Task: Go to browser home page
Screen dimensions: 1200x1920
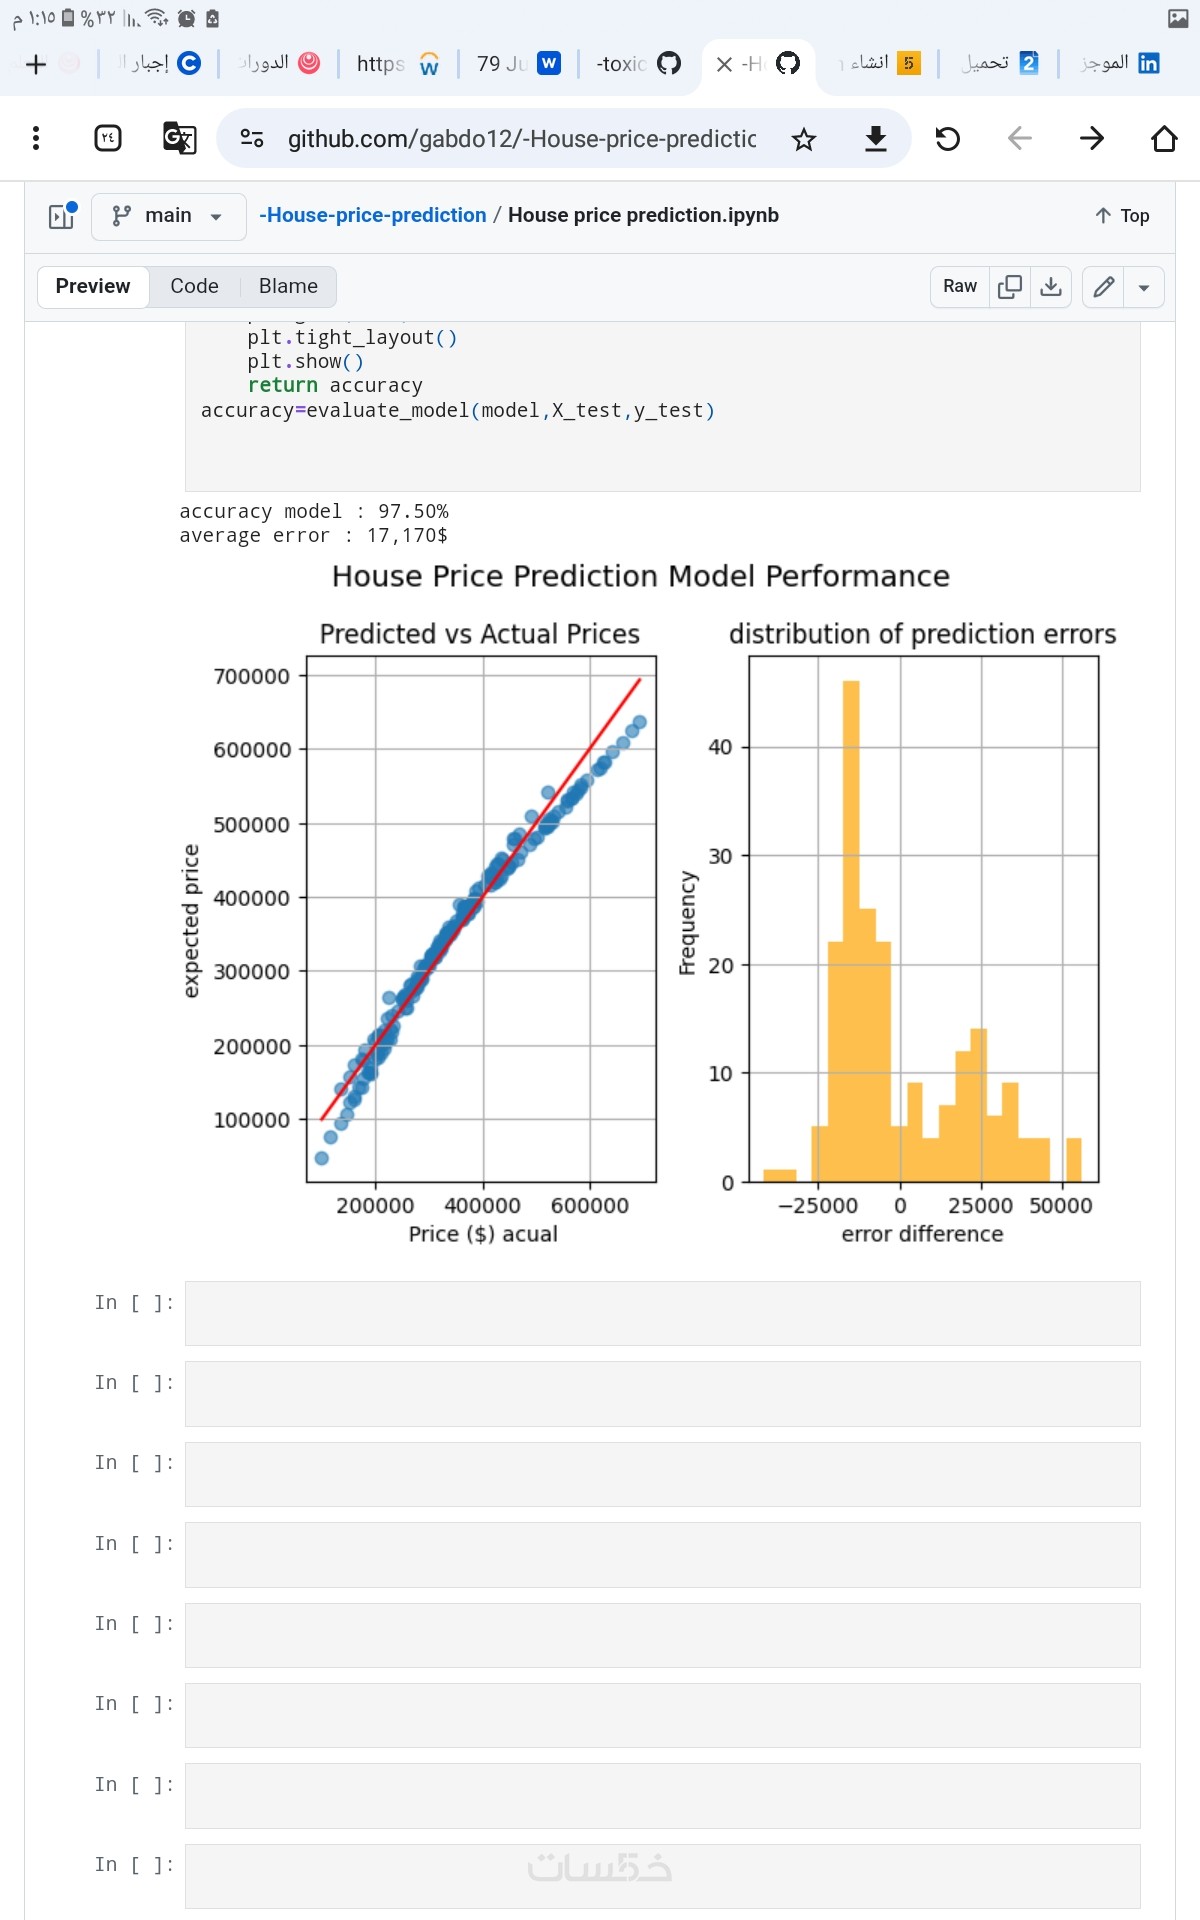Action: tap(1164, 139)
